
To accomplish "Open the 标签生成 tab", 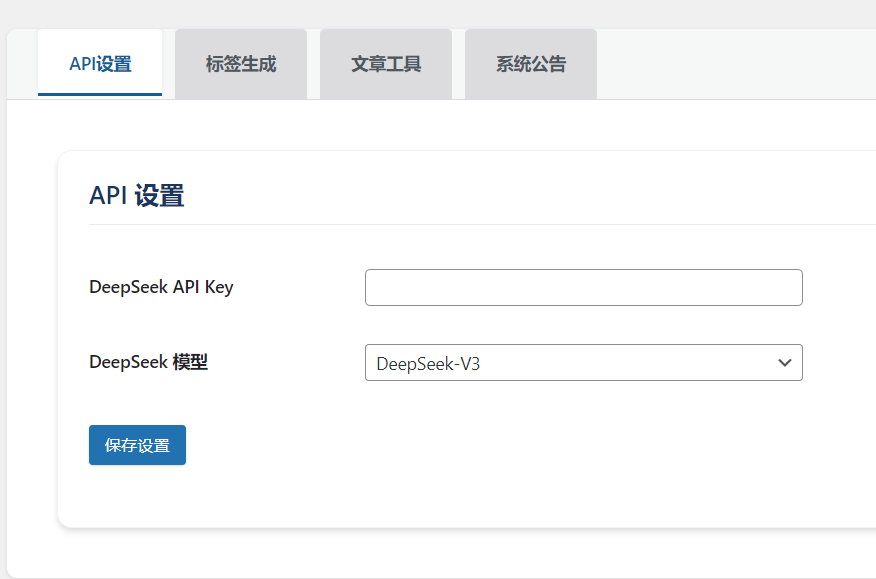I will [241, 64].
